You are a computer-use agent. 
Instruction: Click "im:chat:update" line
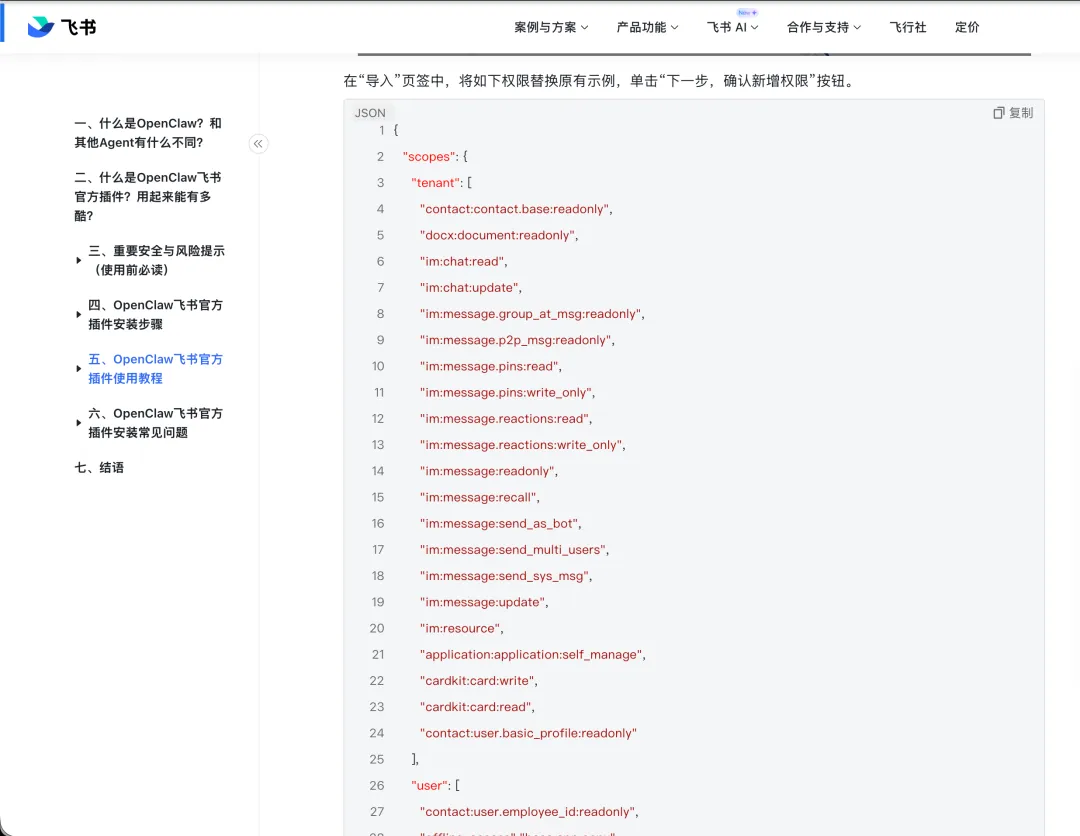pos(470,287)
